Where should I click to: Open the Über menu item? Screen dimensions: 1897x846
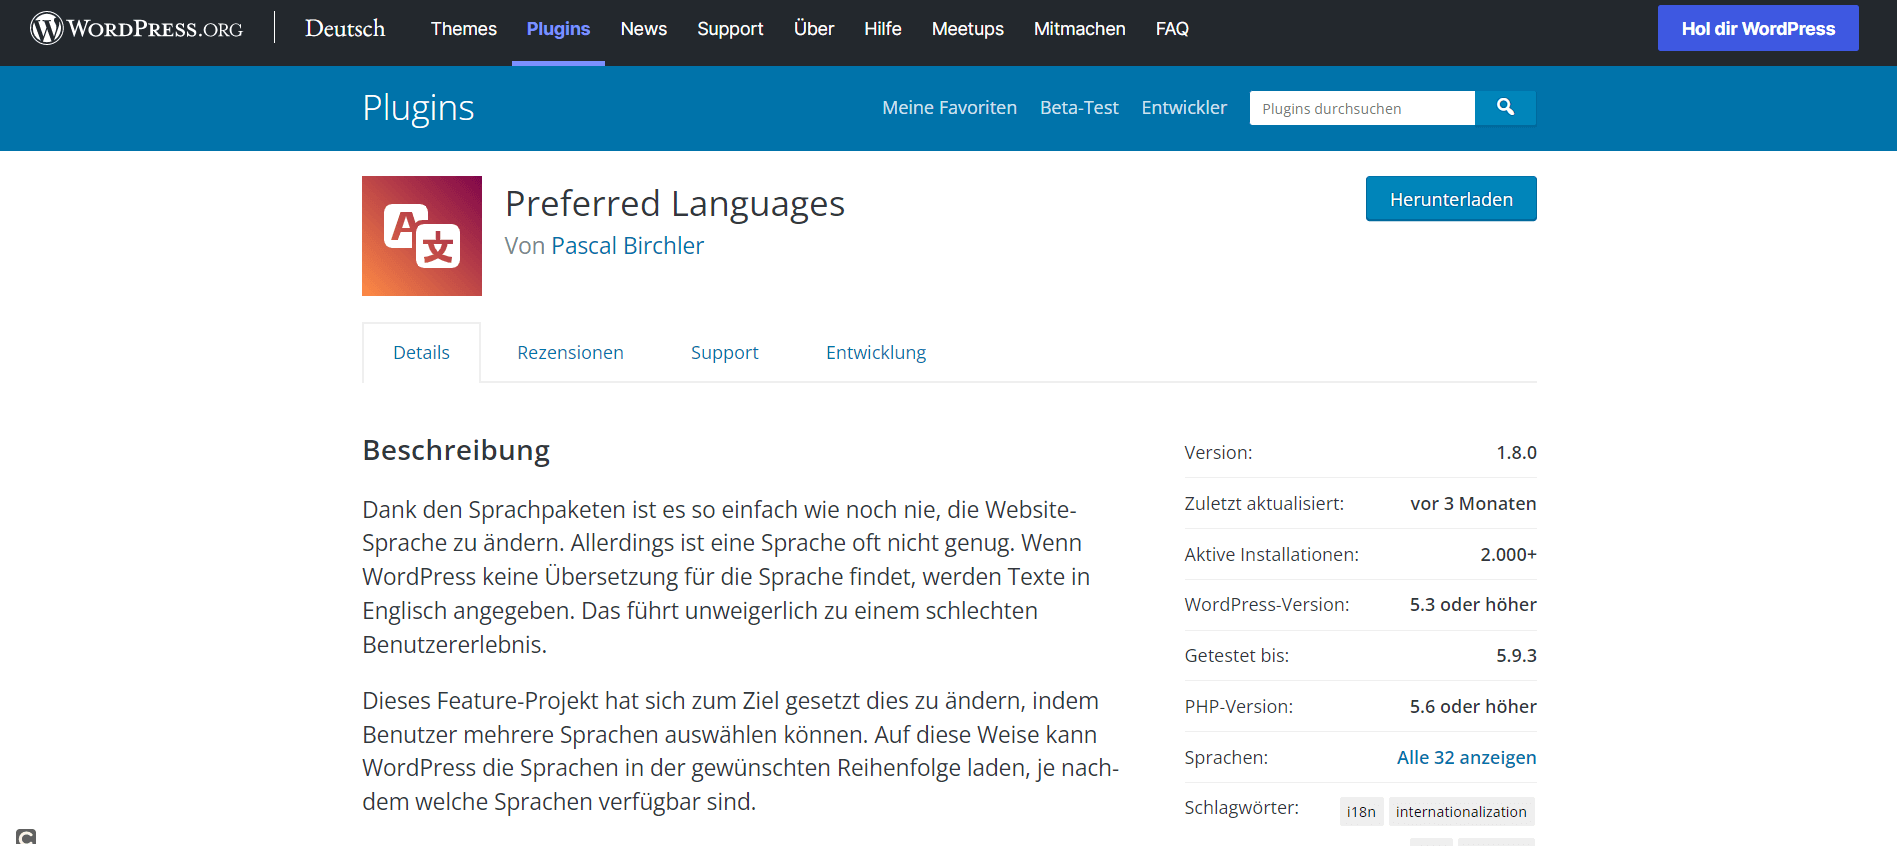(x=814, y=29)
